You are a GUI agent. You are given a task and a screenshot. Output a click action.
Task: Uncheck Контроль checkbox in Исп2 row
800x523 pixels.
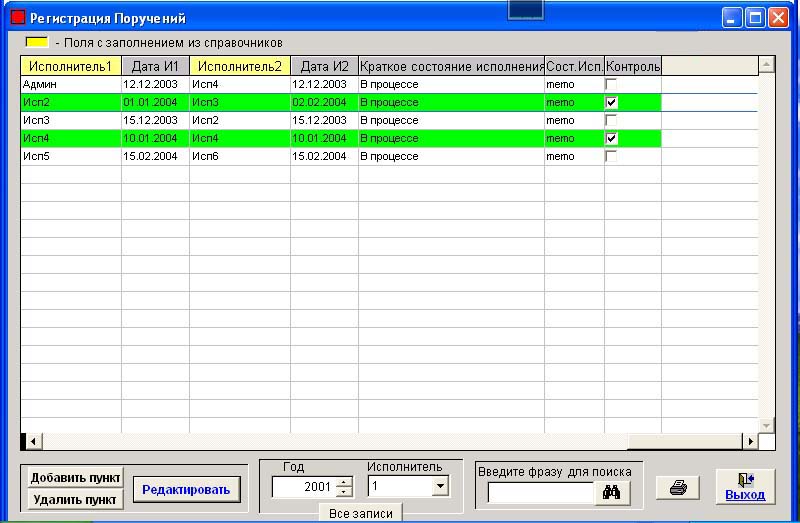[611, 103]
